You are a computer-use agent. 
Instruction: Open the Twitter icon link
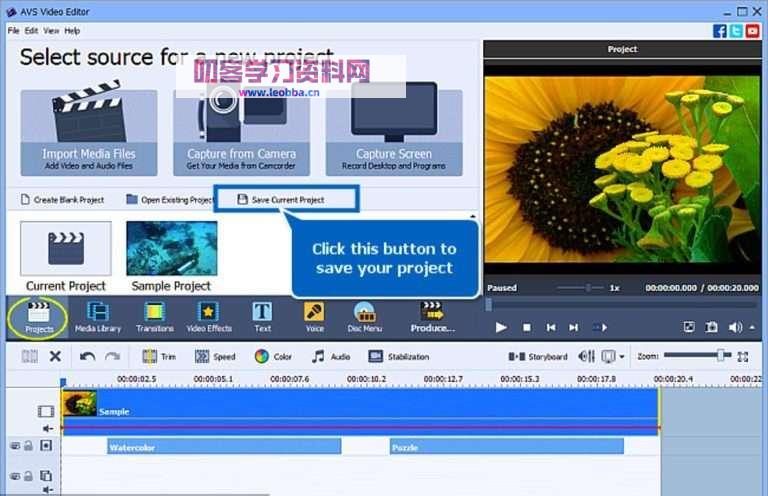click(x=736, y=31)
